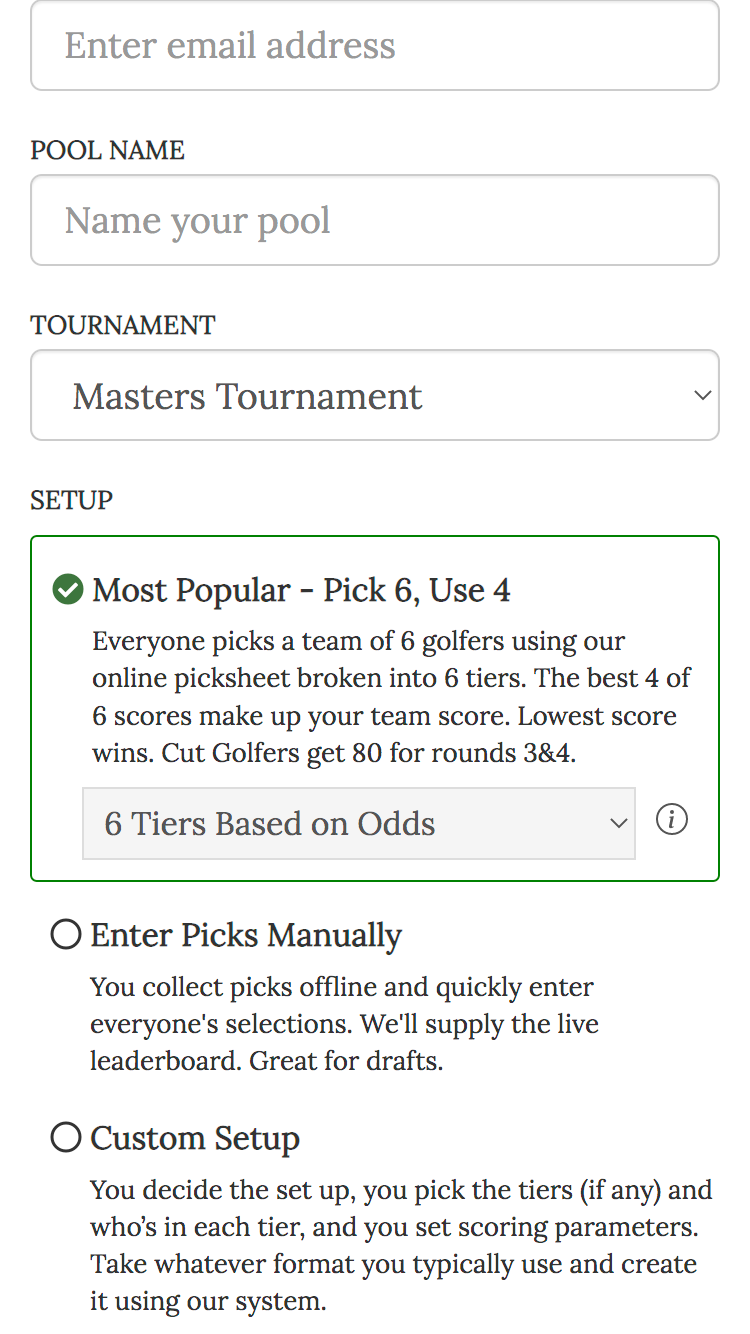Expand the 6 Tiers Based on Odds dropdown
This screenshot has width=750, height=1334.
click(358, 823)
